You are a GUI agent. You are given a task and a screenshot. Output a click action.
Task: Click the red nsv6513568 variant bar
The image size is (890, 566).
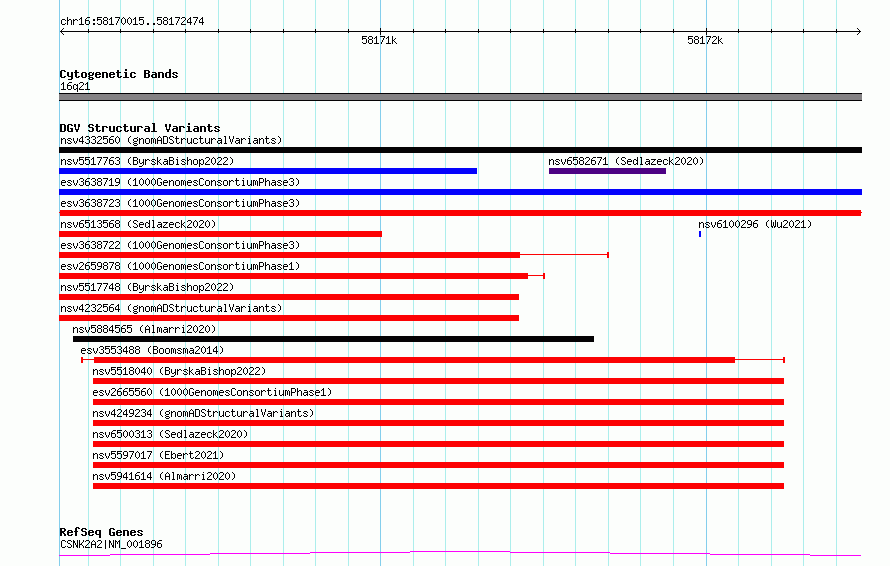(220, 234)
